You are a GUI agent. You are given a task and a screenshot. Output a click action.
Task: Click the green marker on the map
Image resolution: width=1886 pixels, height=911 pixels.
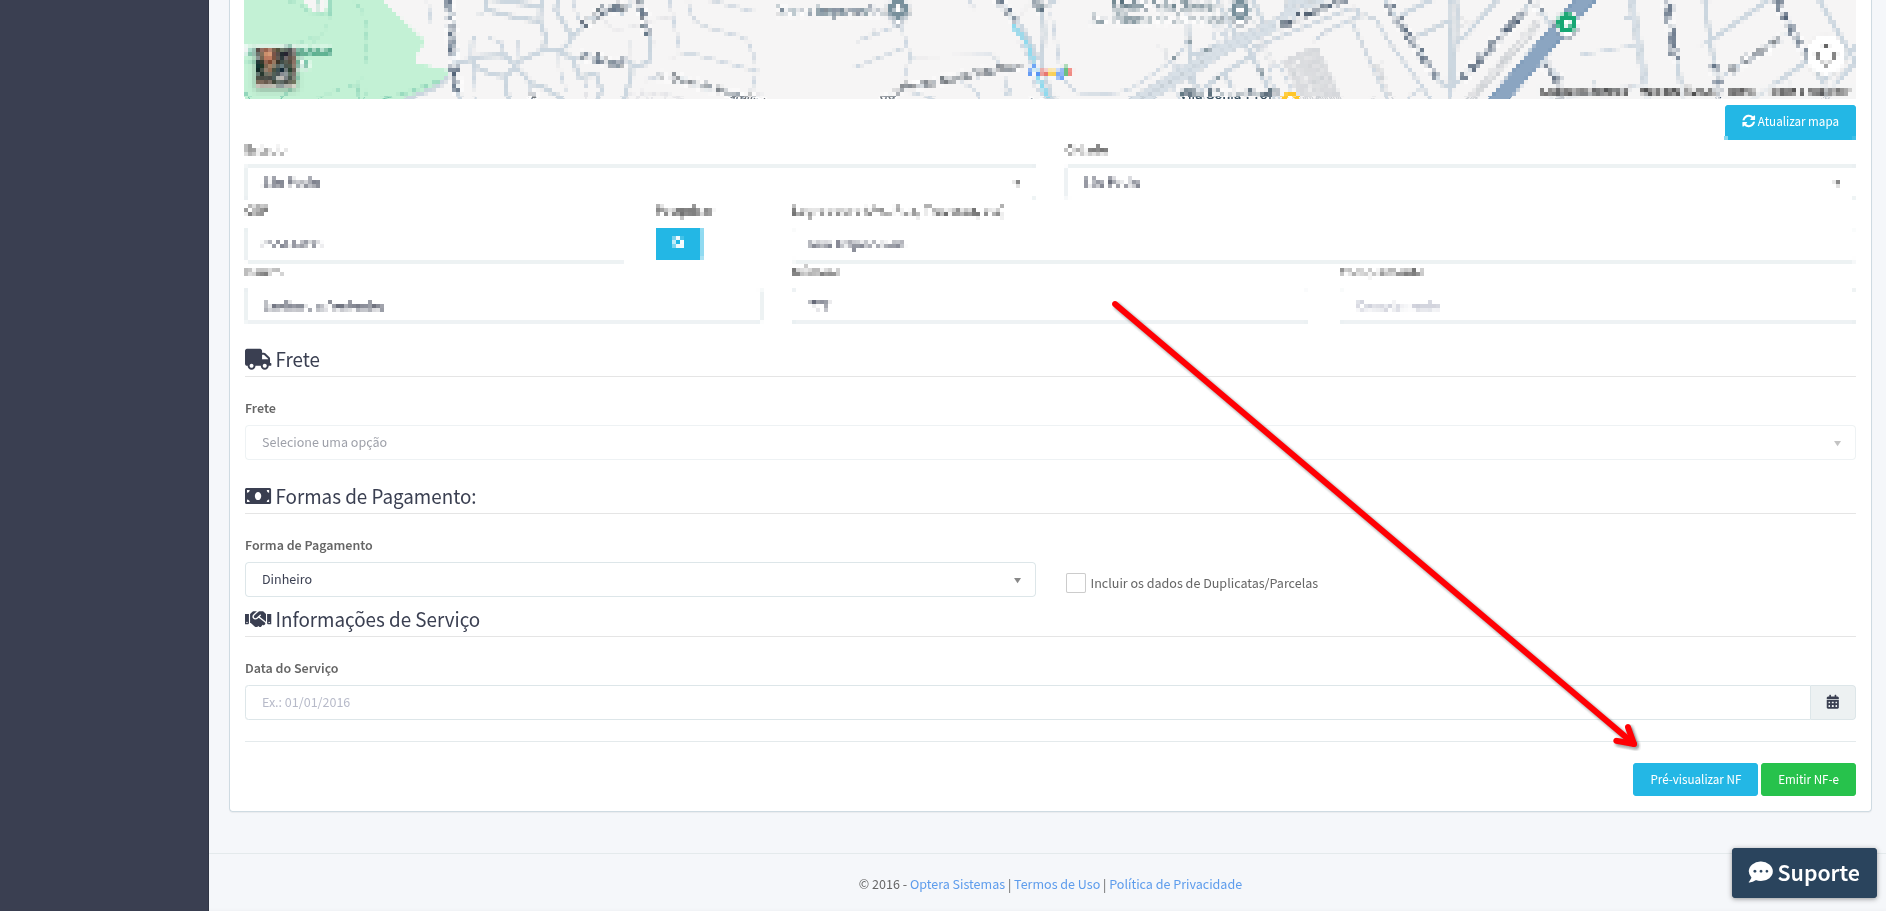coord(1567,23)
